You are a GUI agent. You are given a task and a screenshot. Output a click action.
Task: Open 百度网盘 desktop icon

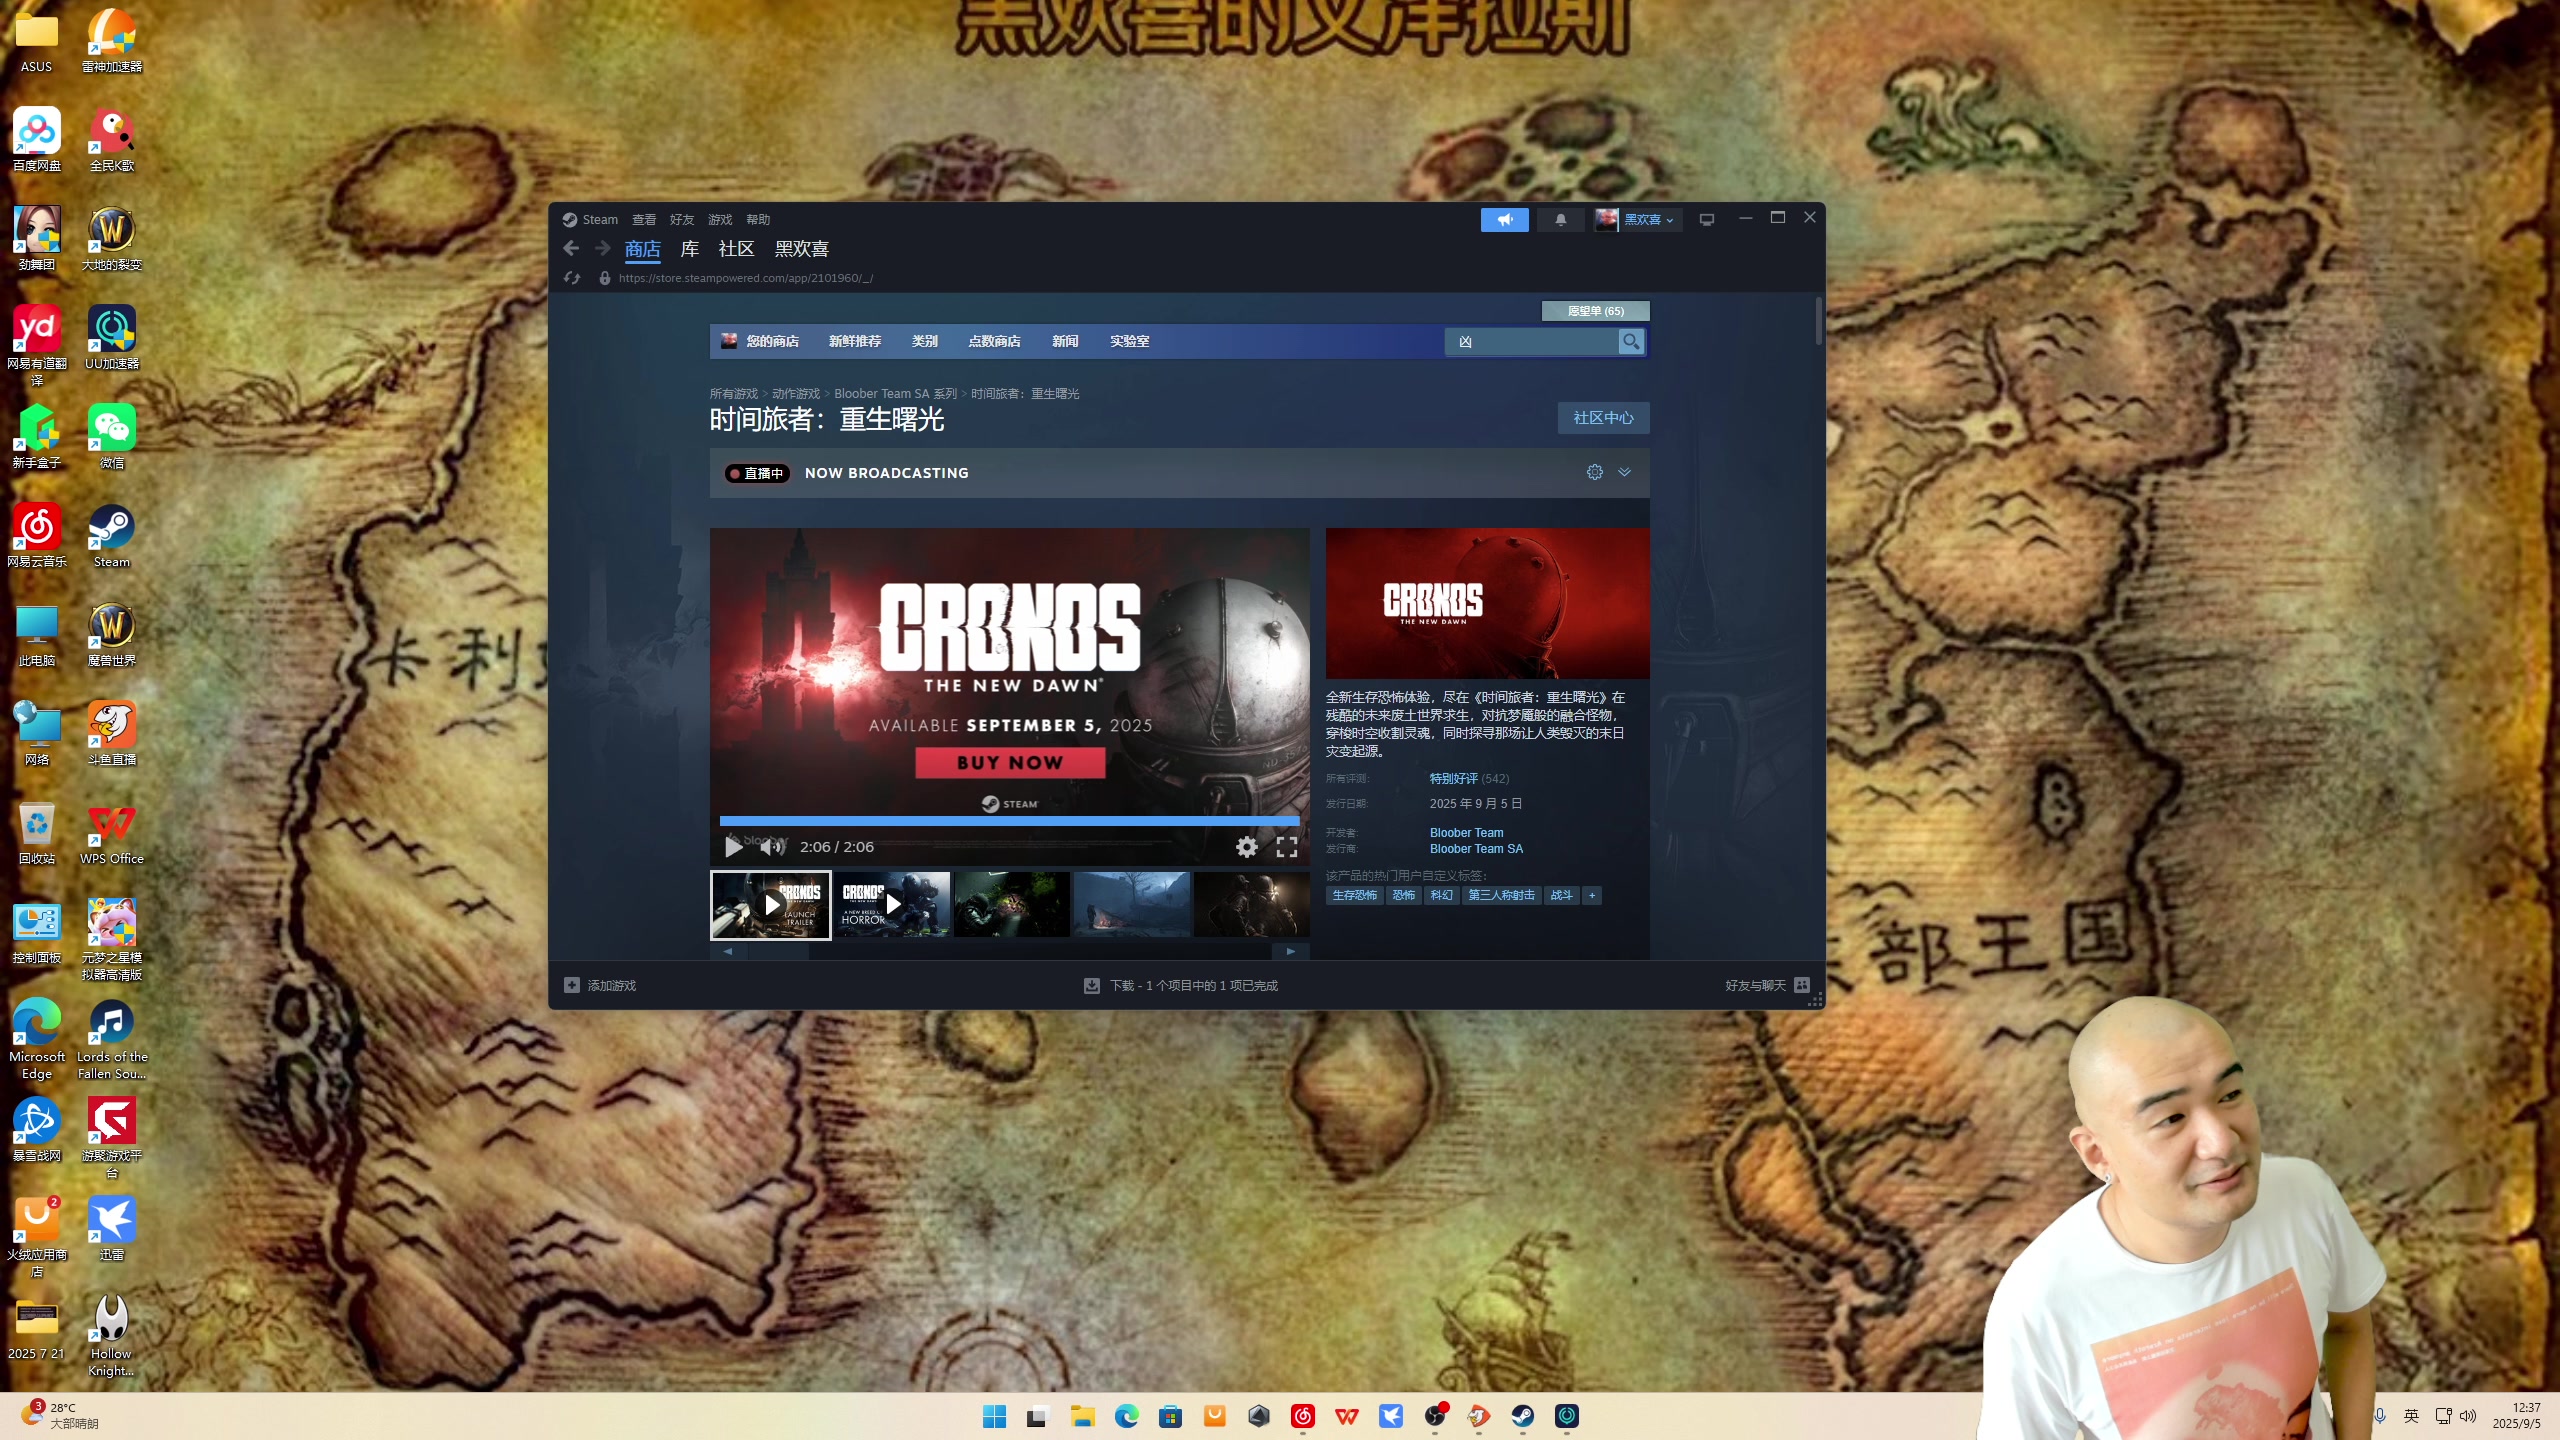tap(37, 141)
